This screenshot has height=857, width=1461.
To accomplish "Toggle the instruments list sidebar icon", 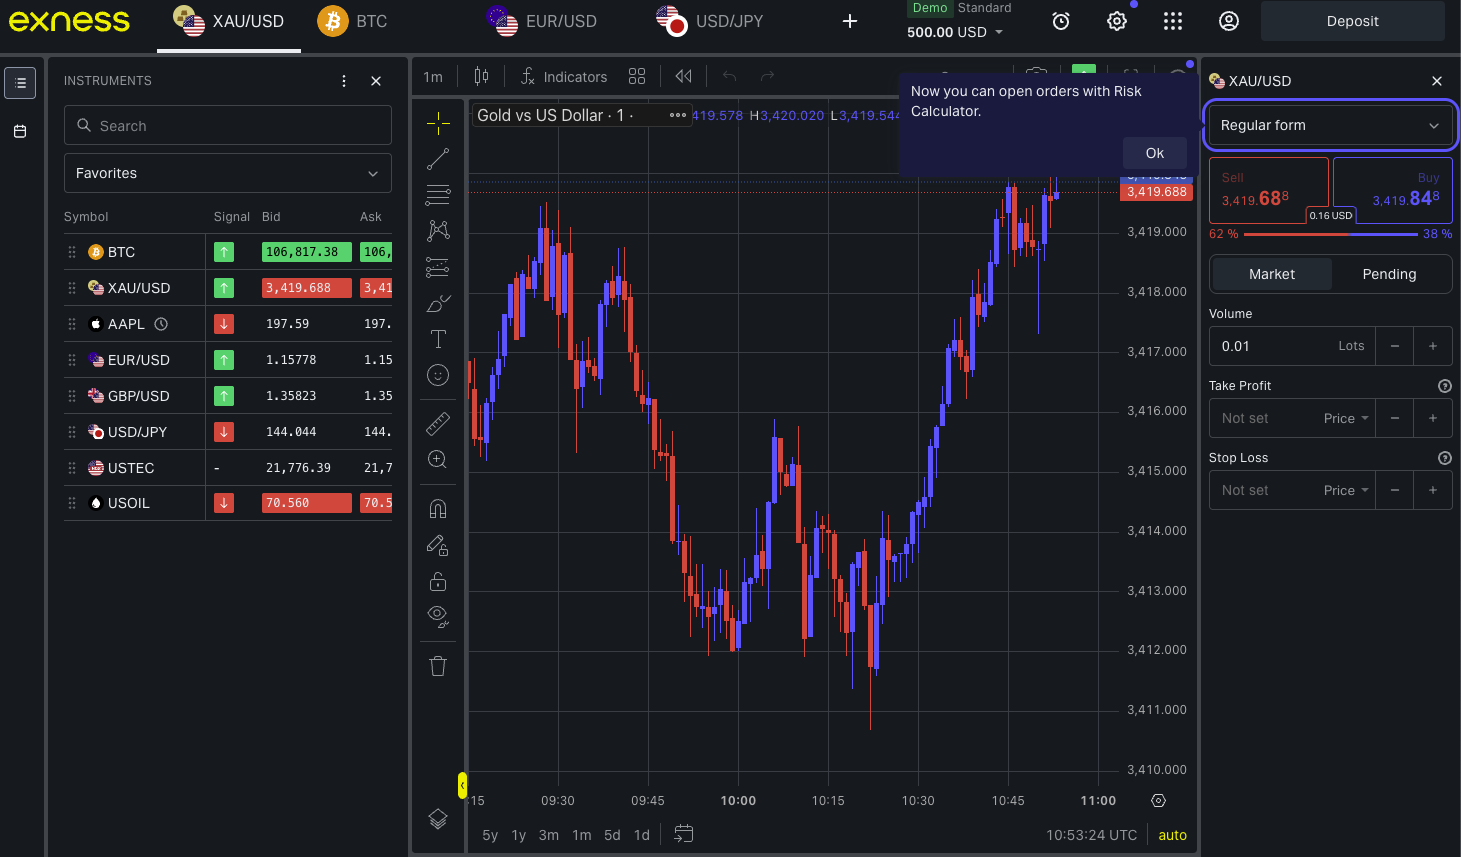I will coord(20,83).
